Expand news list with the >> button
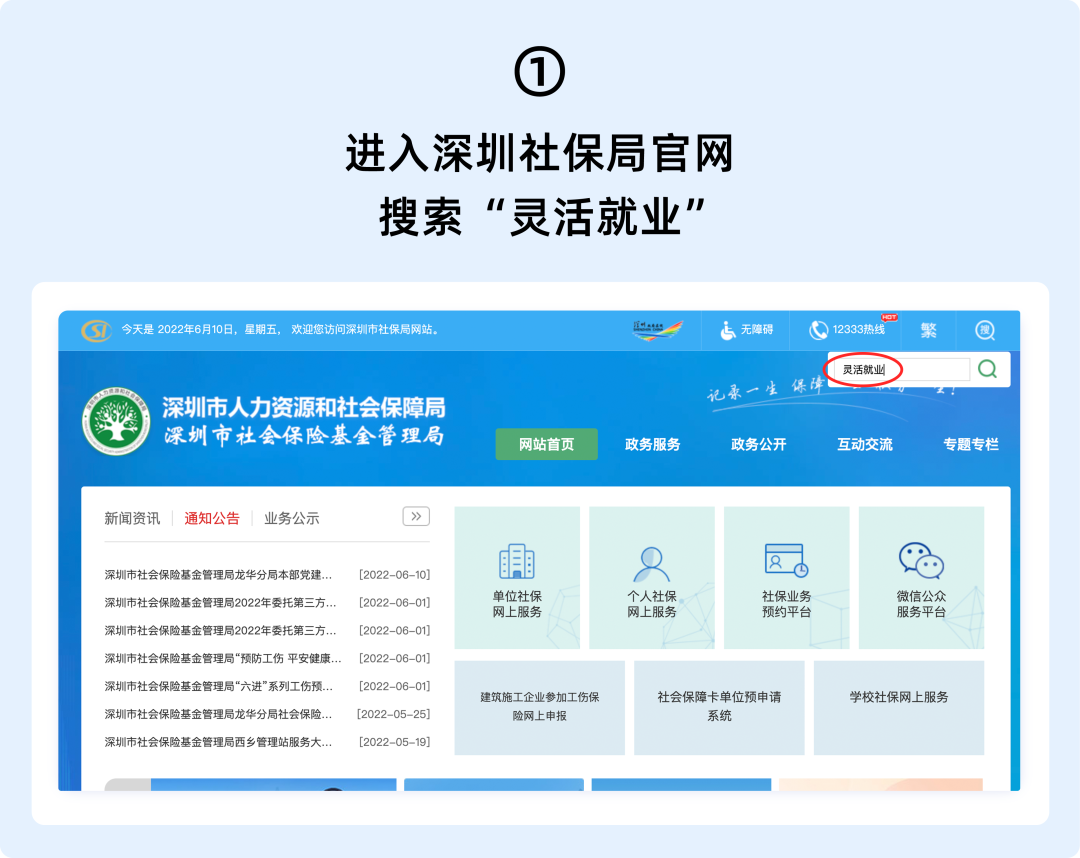The image size is (1080, 858). pyautogui.click(x=416, y=516)
